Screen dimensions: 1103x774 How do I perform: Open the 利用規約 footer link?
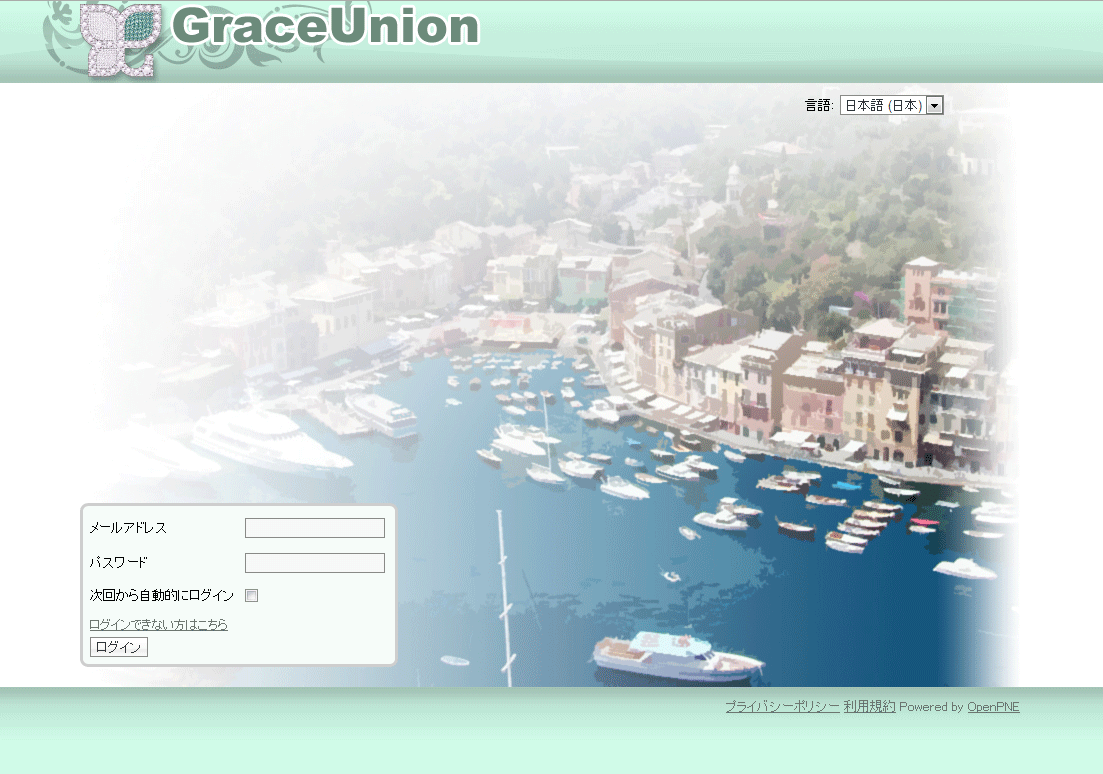869,707
